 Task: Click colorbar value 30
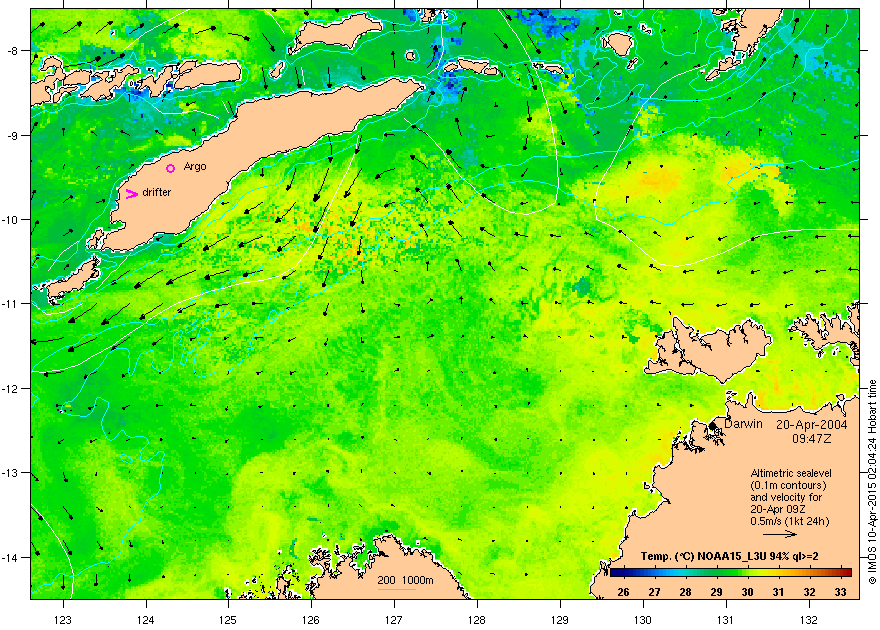point(747,592)
